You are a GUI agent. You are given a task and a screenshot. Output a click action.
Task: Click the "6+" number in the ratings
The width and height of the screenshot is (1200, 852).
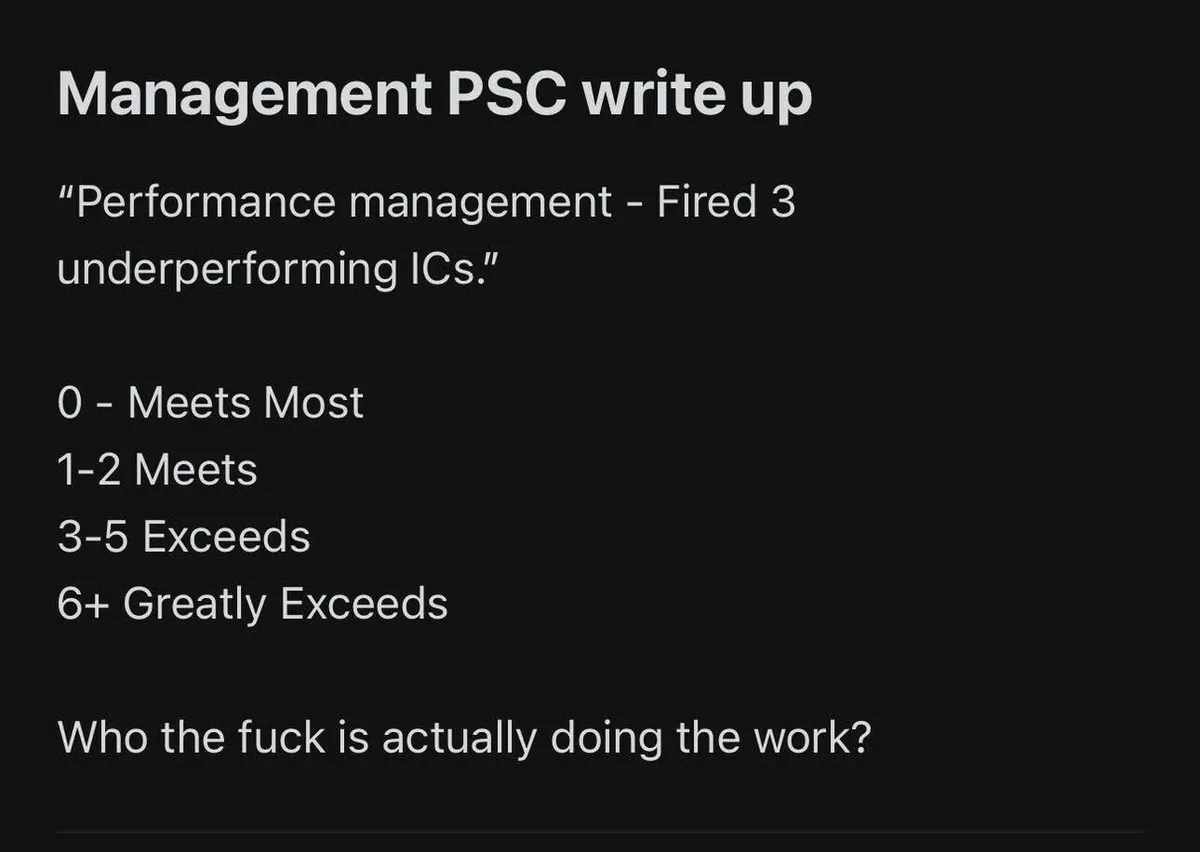[77, 605]
